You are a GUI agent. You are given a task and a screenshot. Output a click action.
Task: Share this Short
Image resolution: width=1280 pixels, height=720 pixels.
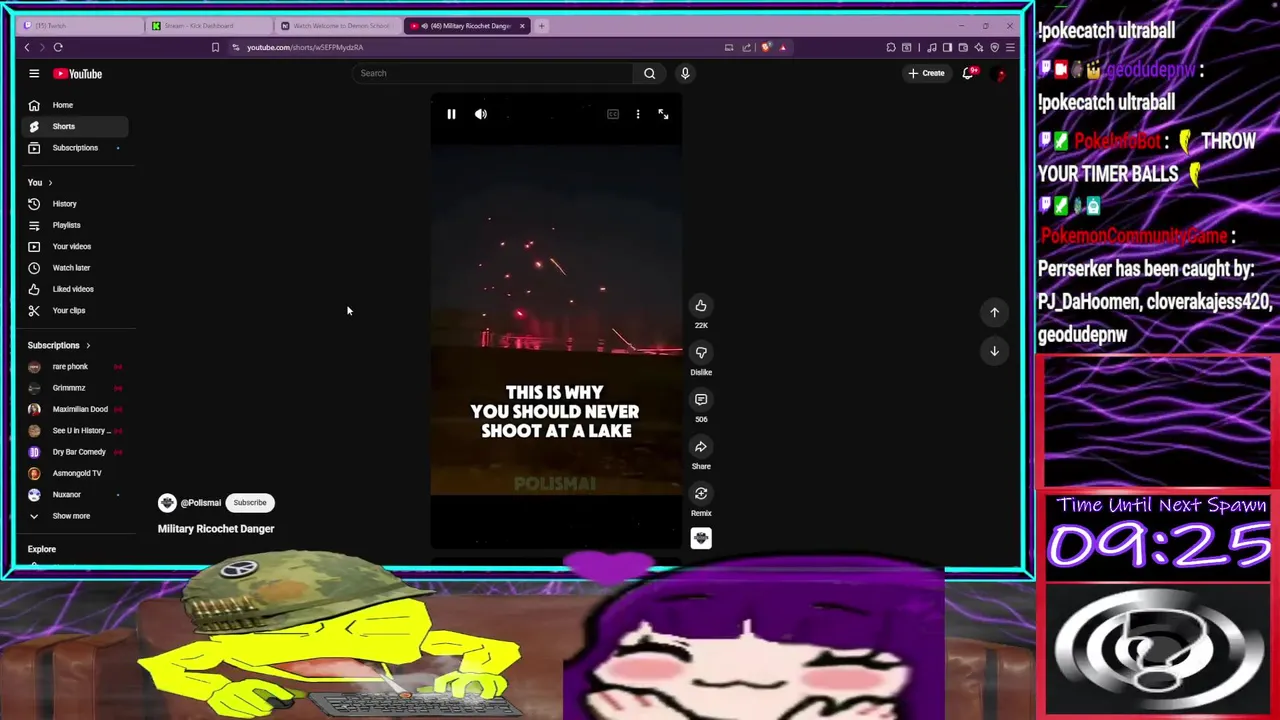coord(701,447)
